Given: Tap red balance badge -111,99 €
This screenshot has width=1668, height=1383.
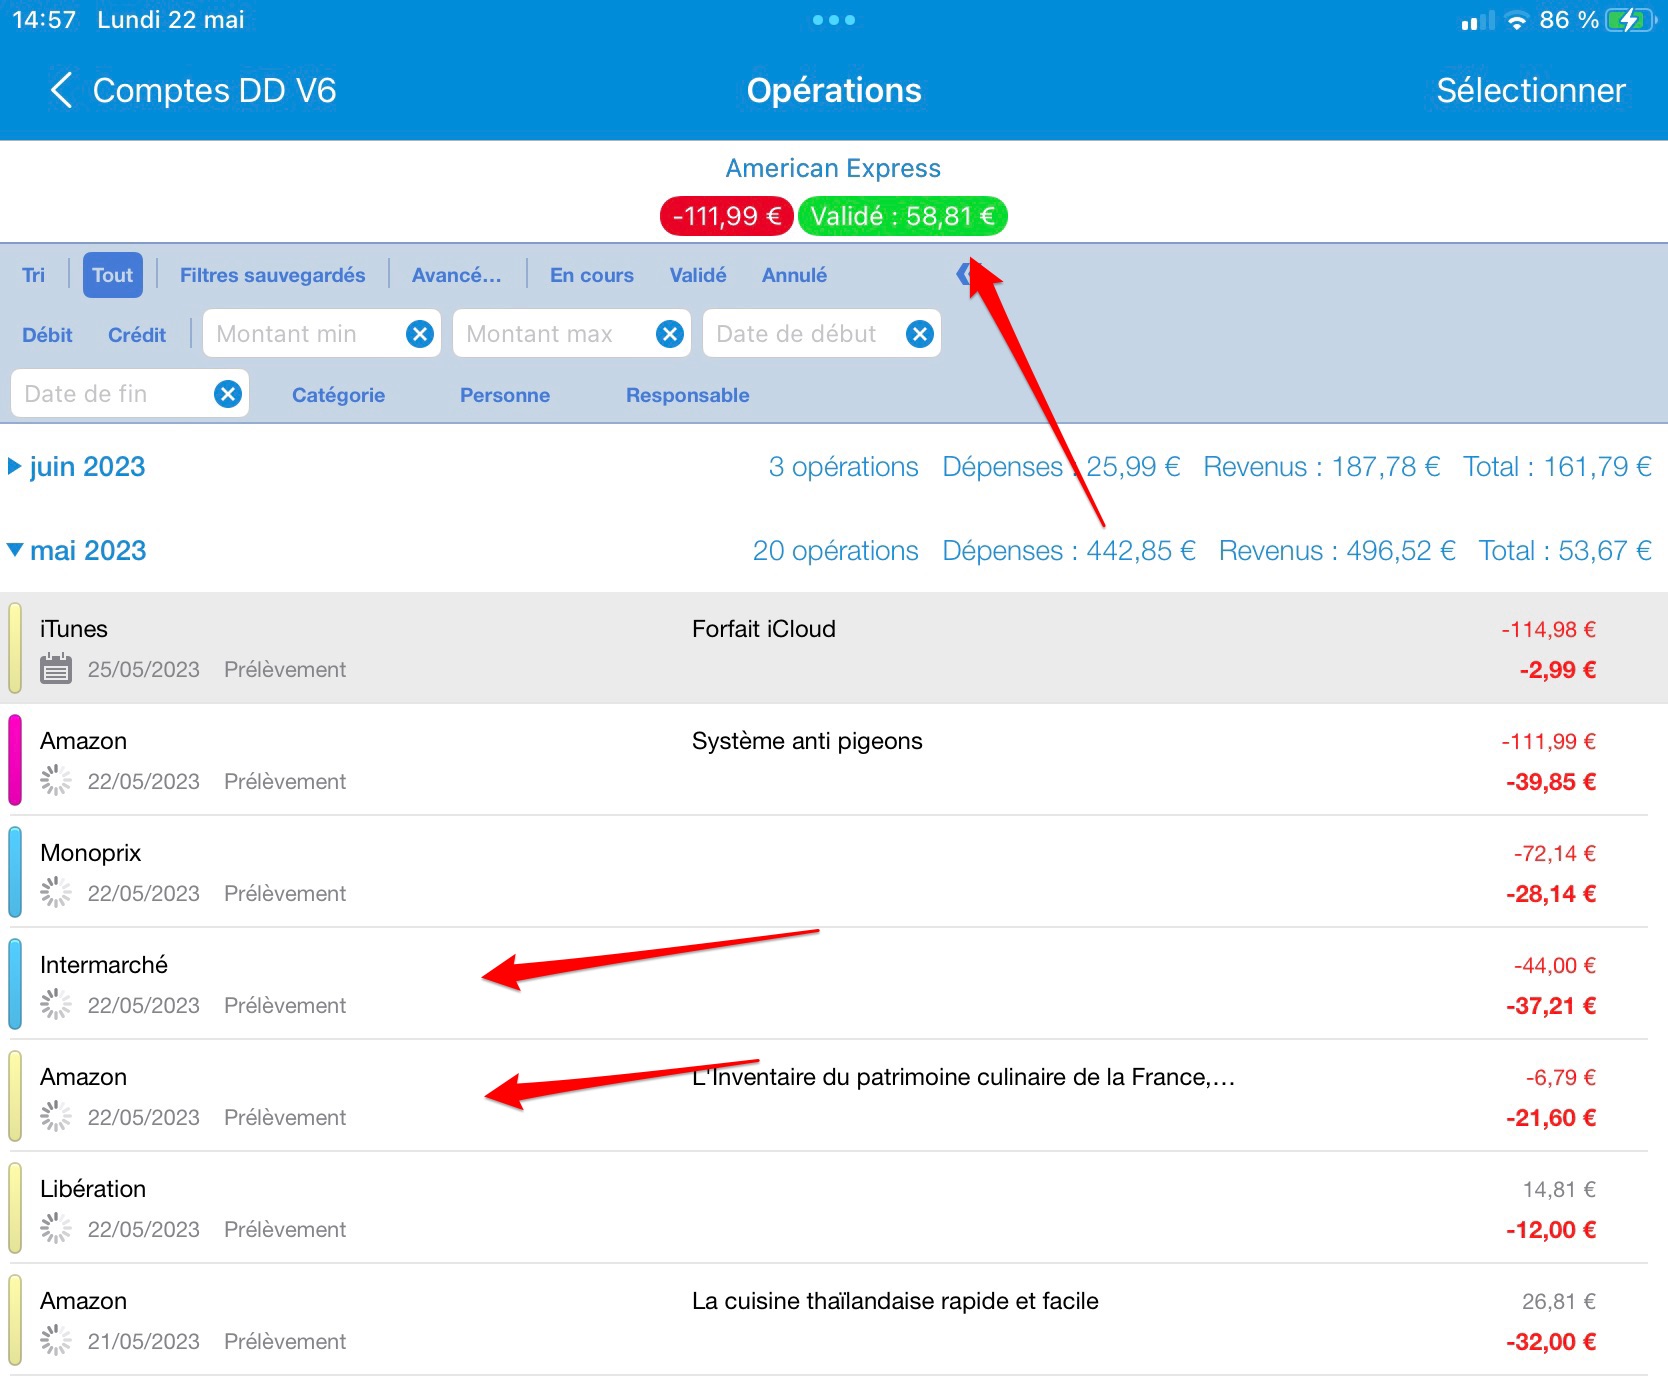Looking at the screenshot, I should point(727,216).
